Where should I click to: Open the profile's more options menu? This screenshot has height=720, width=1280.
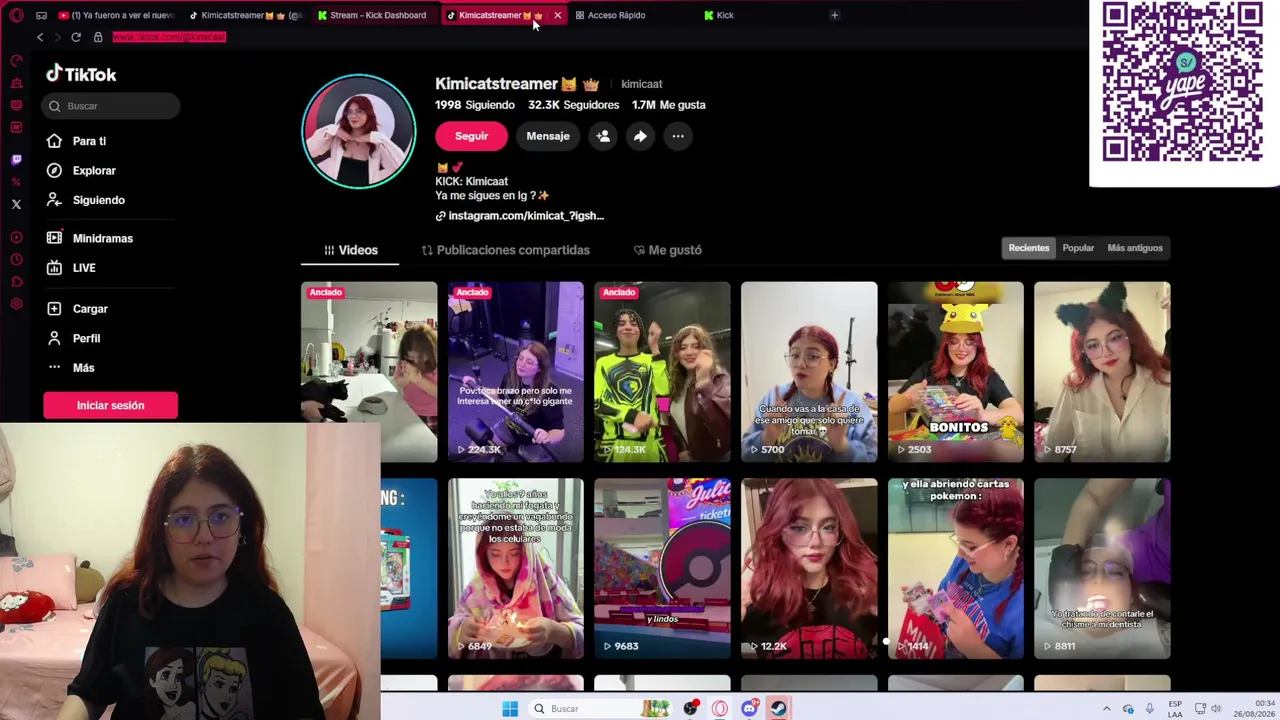coord(678,136)
